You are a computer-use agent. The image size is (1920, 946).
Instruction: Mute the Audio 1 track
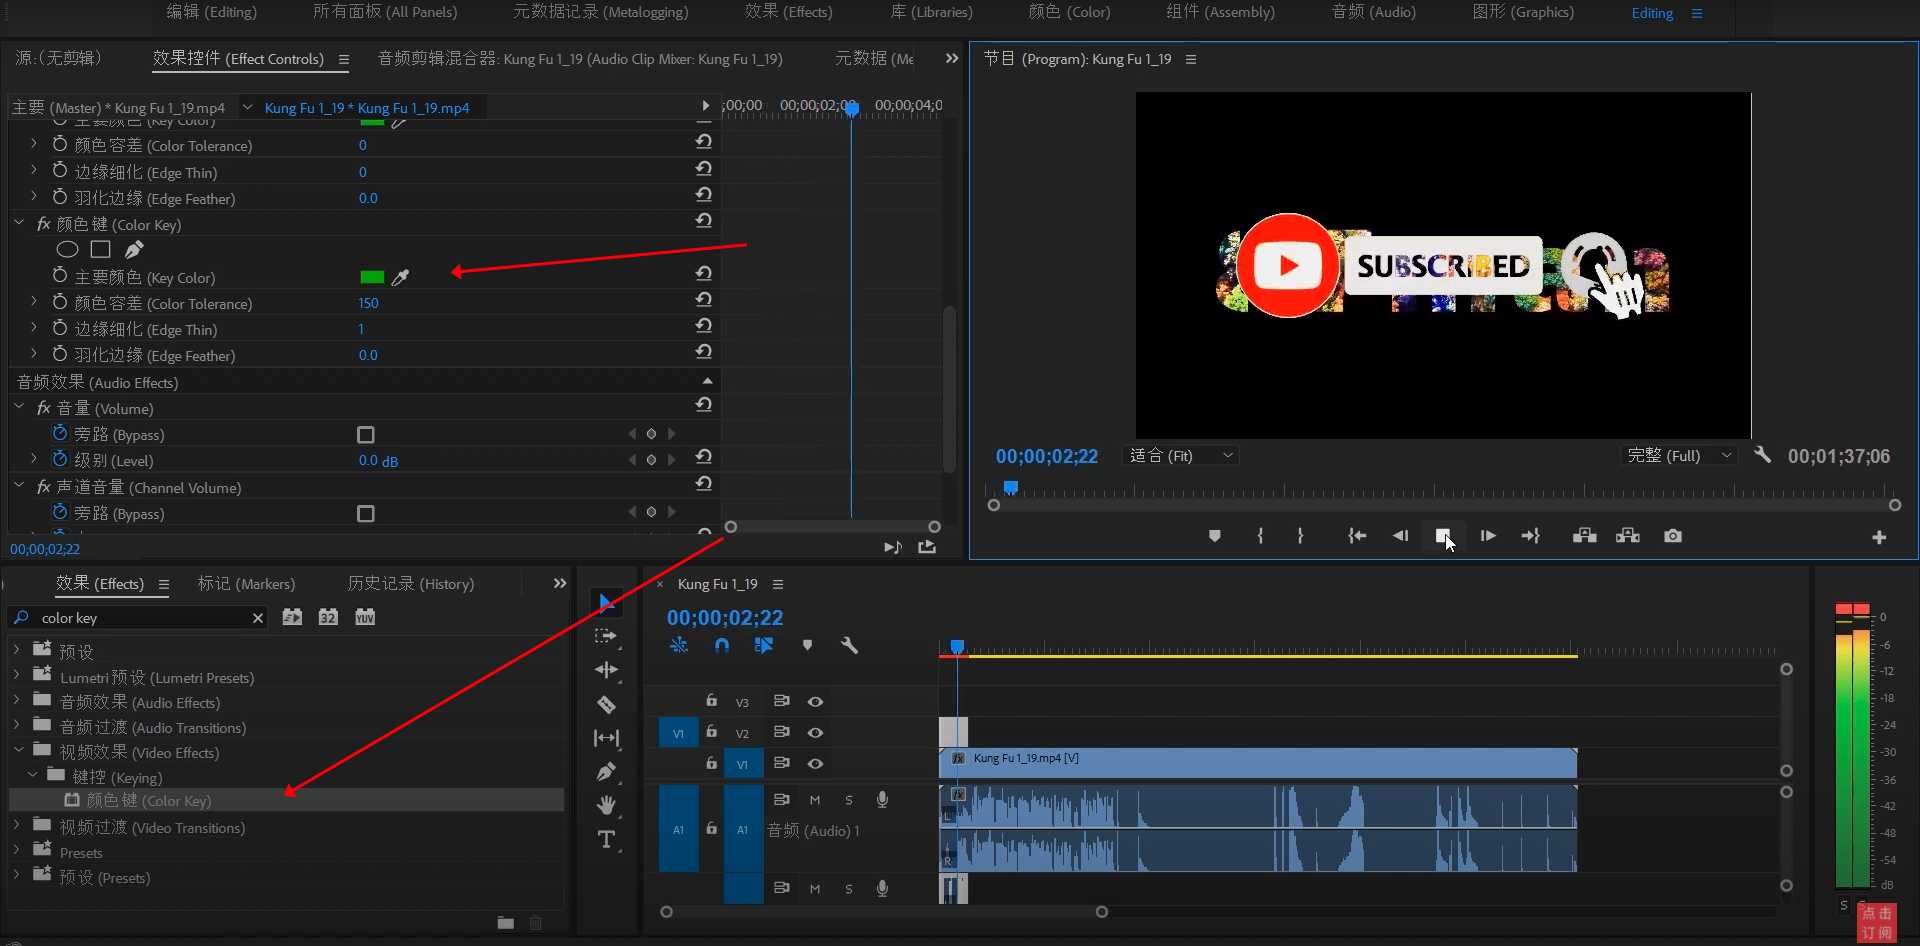[x=815, y=800]
